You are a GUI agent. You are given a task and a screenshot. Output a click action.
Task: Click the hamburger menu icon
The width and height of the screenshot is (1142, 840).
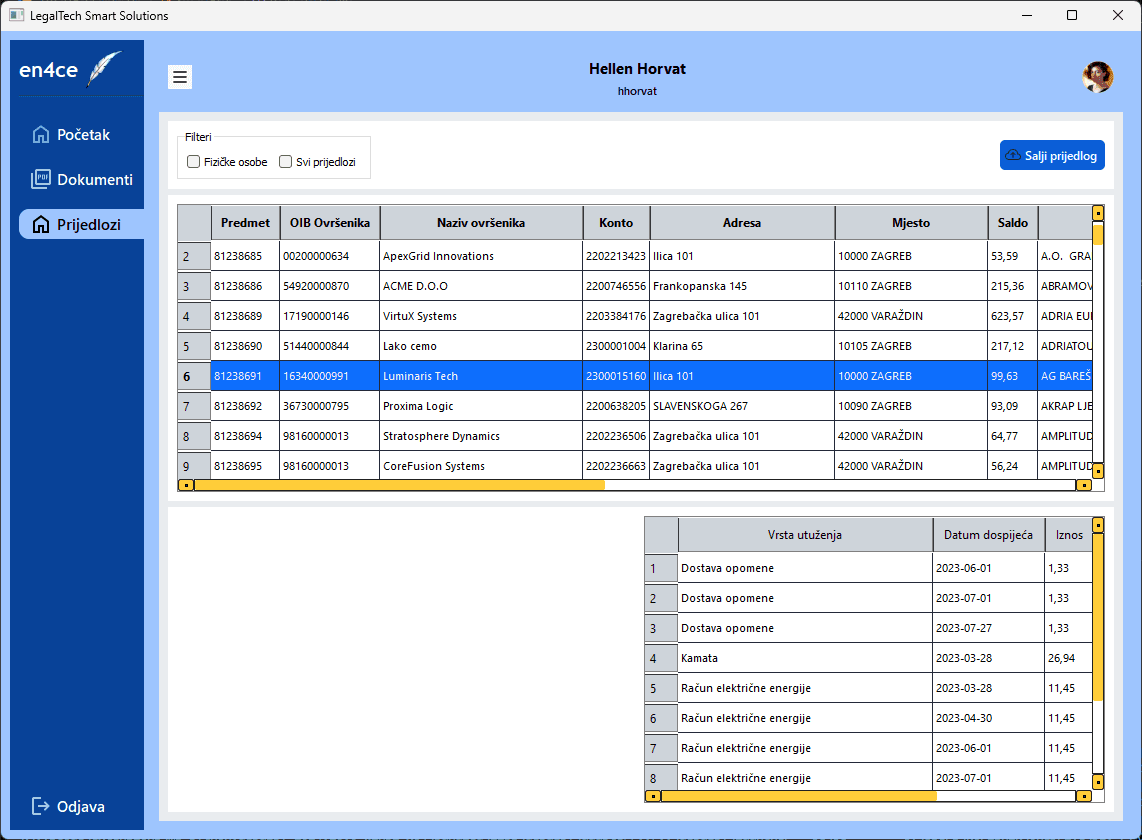coord(180,77)
